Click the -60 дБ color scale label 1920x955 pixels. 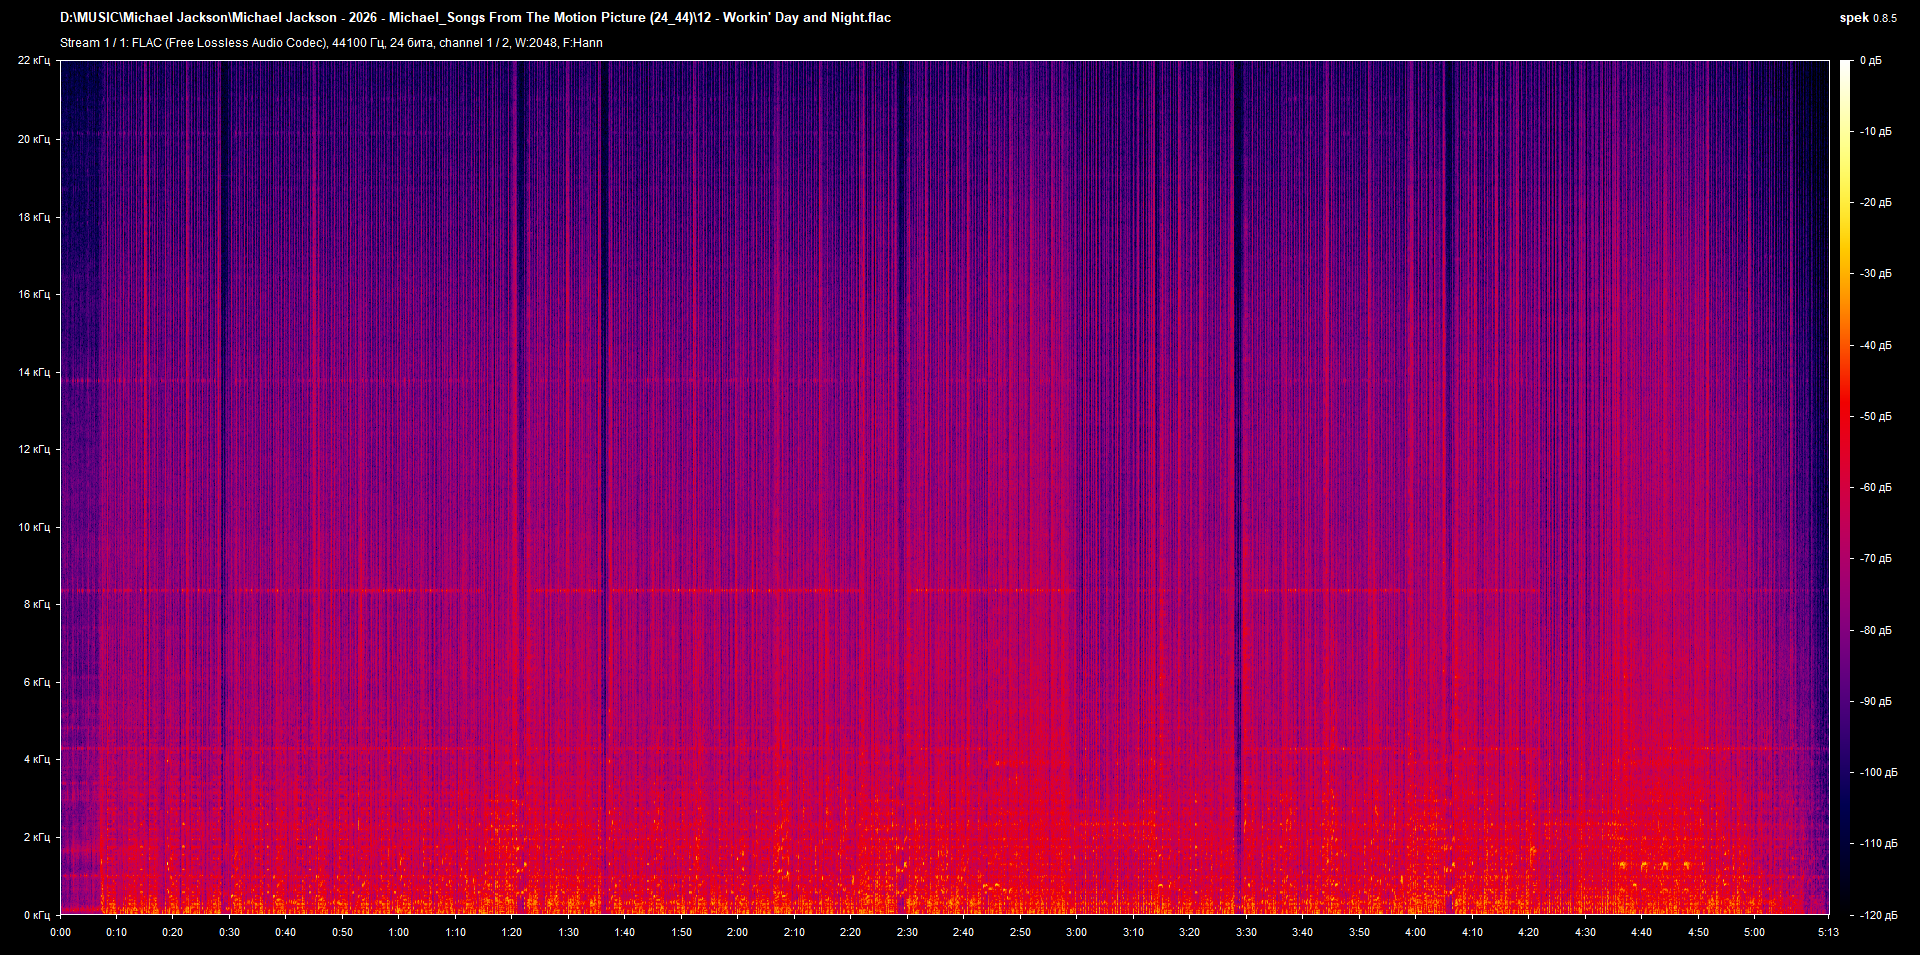[1875, 487]
